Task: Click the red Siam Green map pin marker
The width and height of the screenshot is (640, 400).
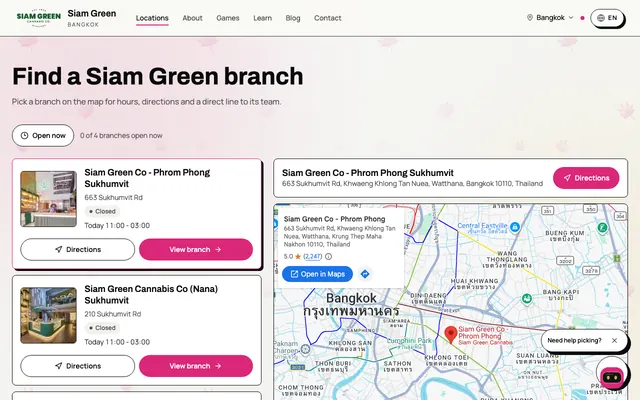Action: click(x=451, y=335)
